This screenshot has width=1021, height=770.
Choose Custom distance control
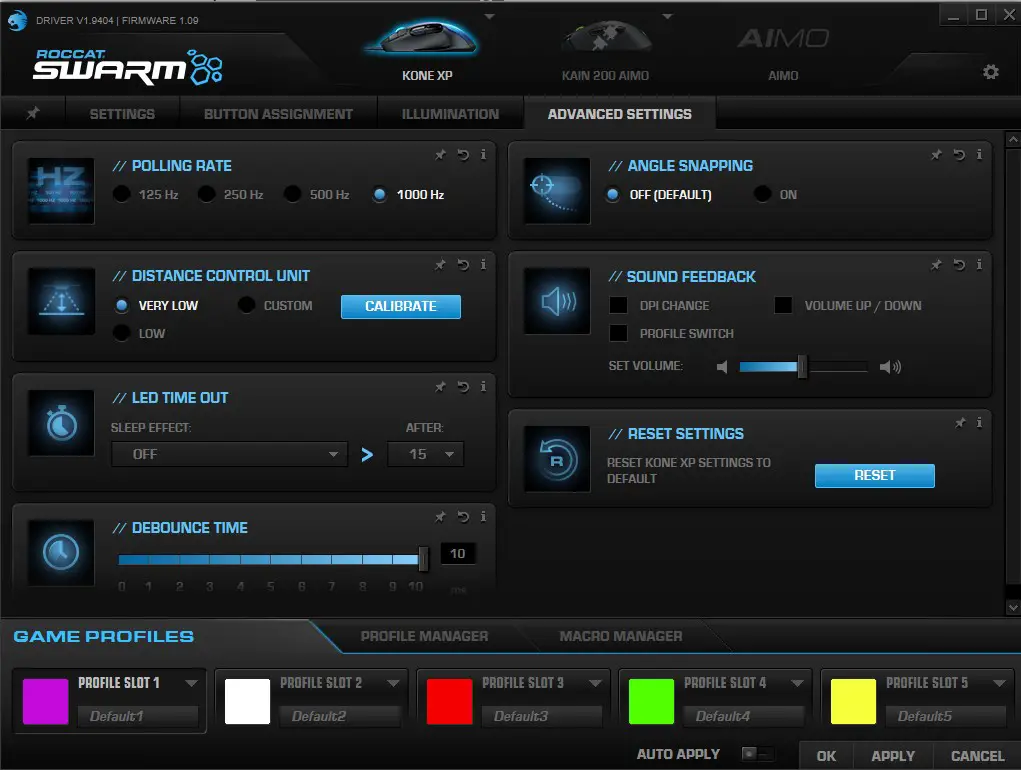point(246,305)
